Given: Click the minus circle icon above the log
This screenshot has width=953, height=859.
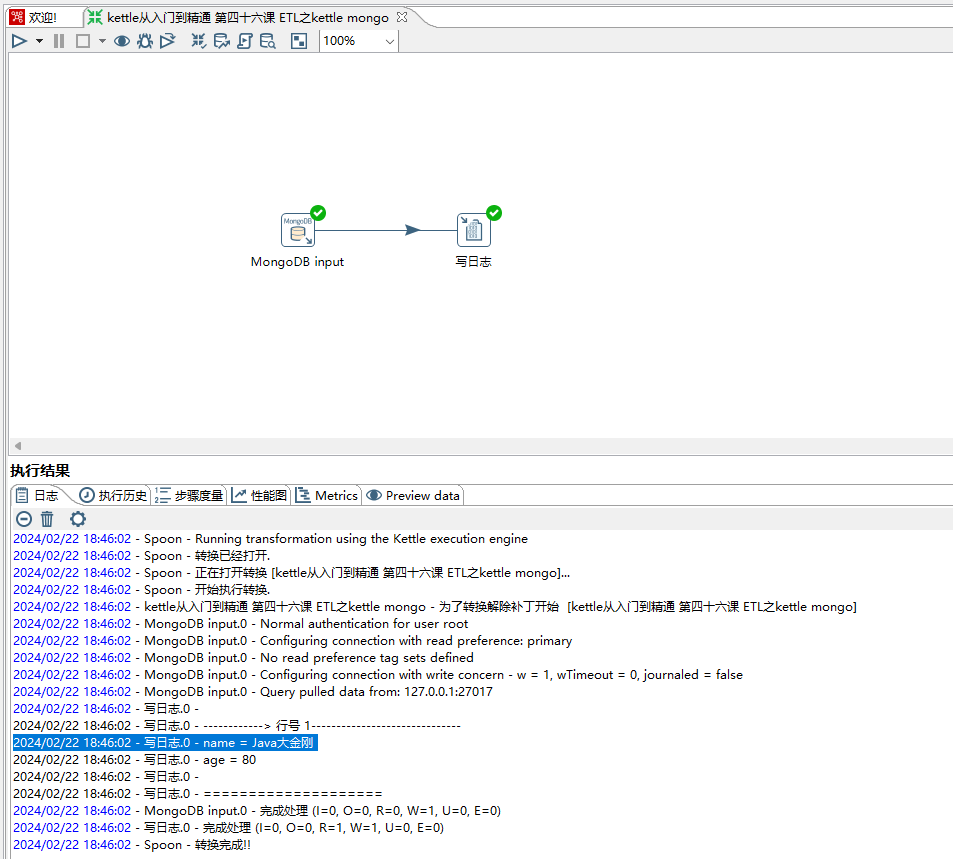Looking at the screenshot, I should (23, 518).
